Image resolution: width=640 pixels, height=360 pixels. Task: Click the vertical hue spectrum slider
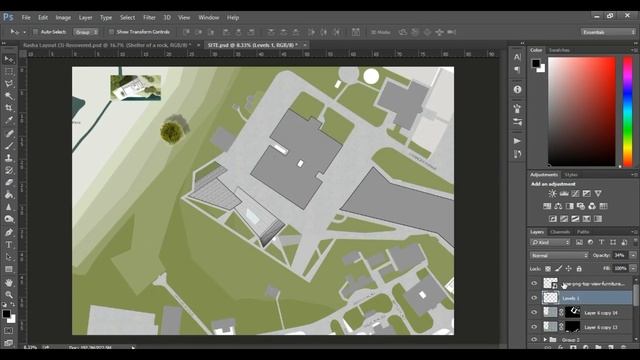(x=628, y=111)
